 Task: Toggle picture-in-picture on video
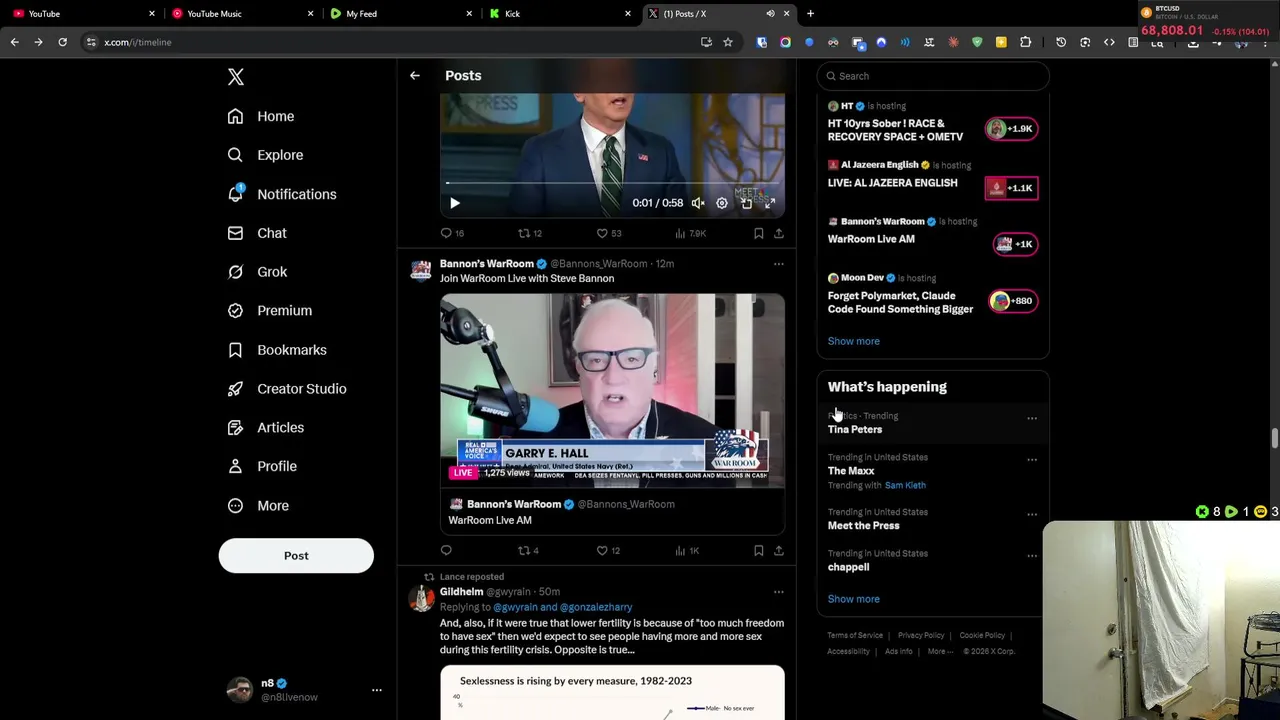[746, 203]
